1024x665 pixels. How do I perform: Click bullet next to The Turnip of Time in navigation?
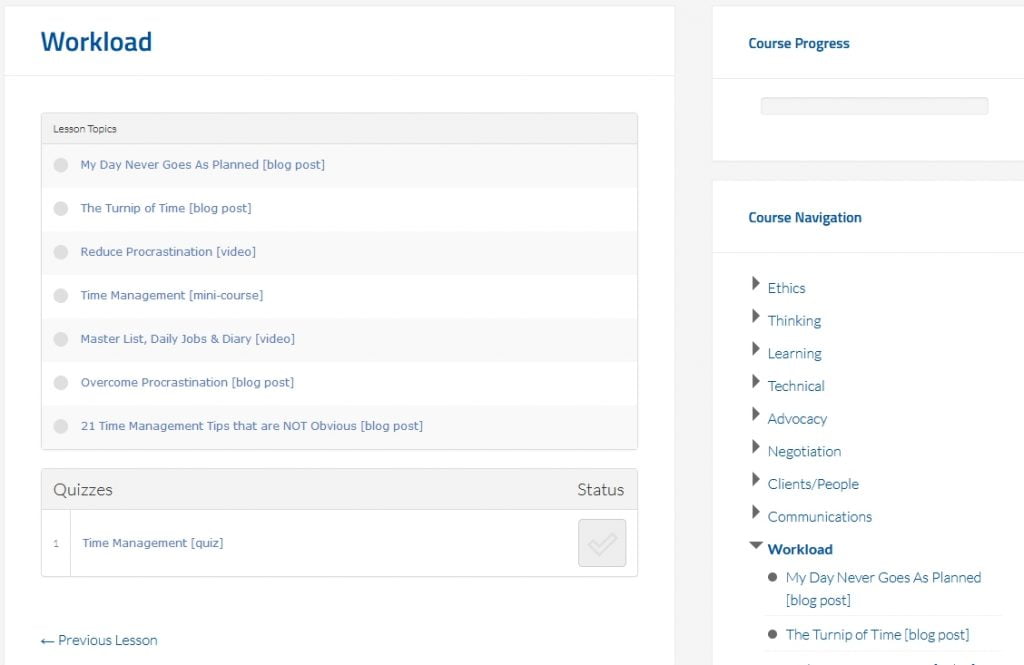tap(773, 634)
